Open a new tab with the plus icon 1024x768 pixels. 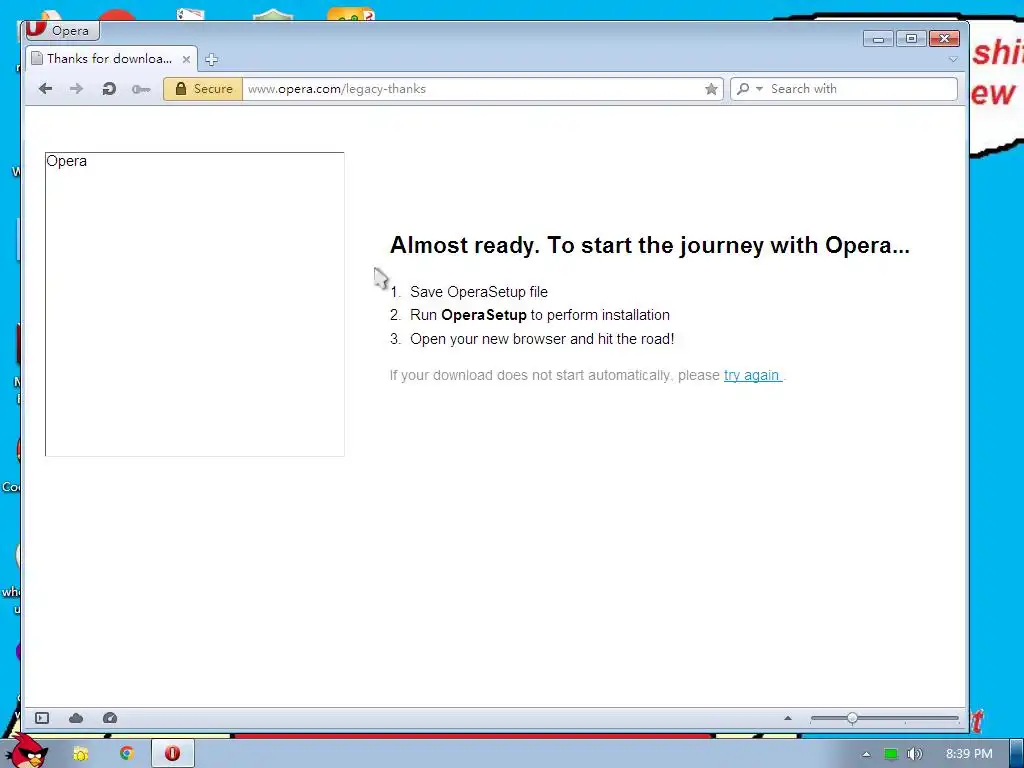(211, 60)
